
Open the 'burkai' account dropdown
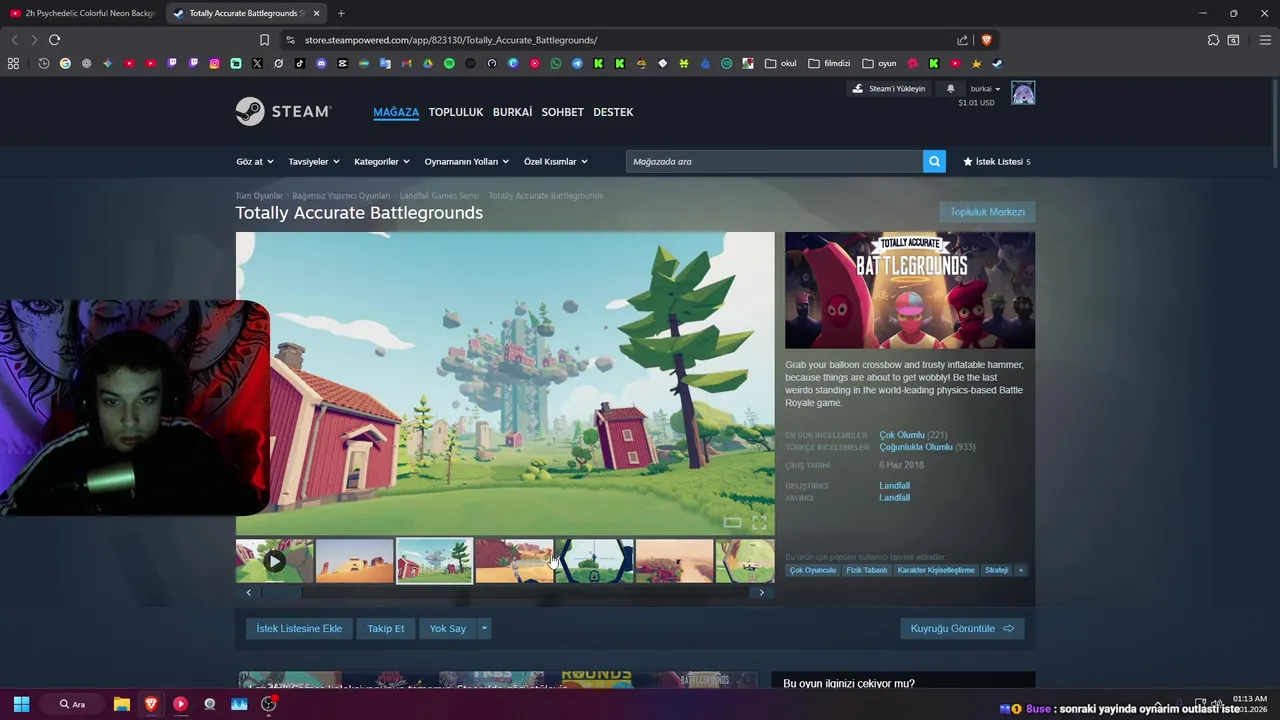click(x=985, y=88)
